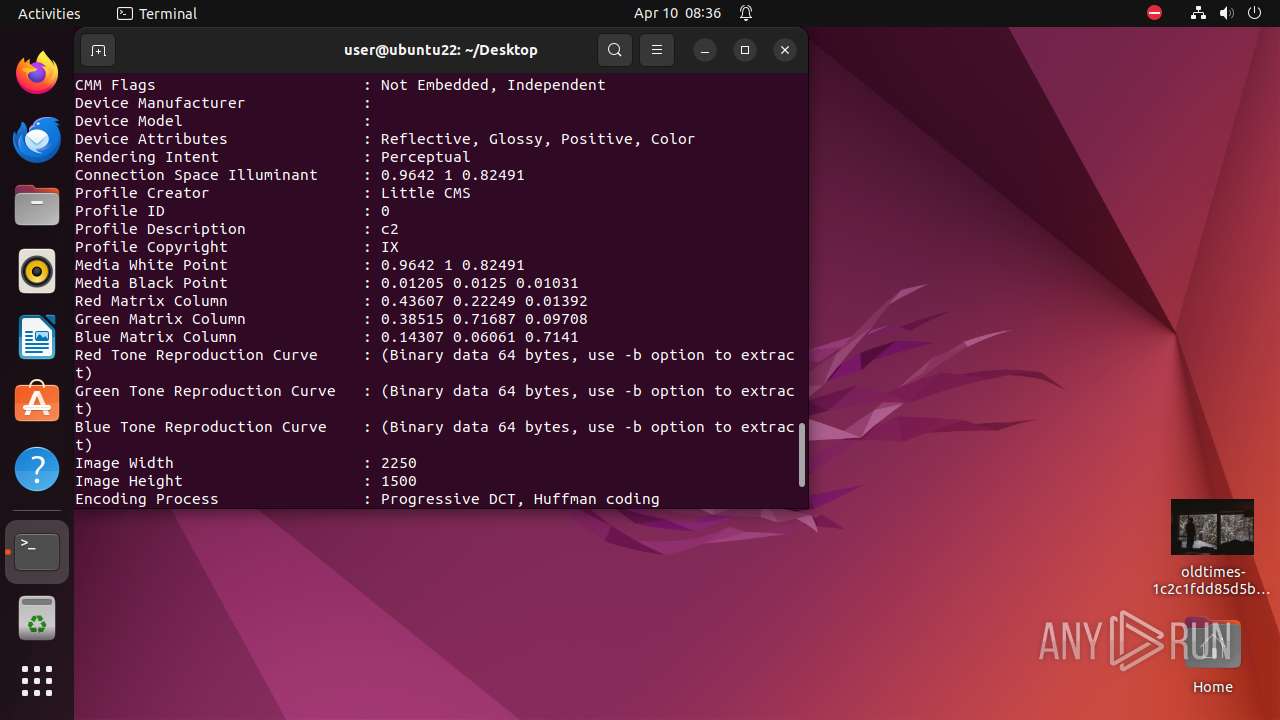Click the 'Profile Copyright' label
The image size is (1280, 720).
point(151,247)
